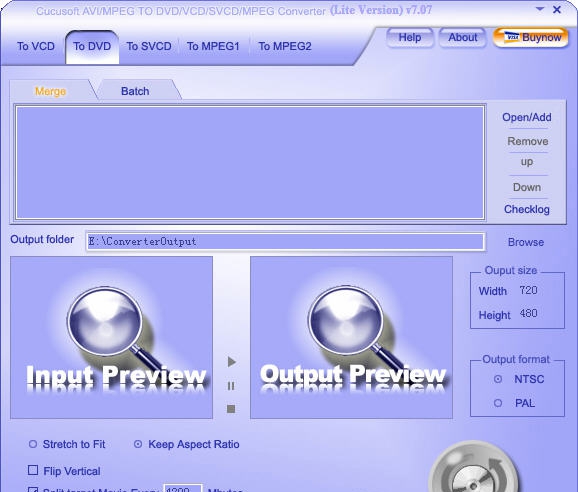Click Open/Add to add files

tap(527, 117)
